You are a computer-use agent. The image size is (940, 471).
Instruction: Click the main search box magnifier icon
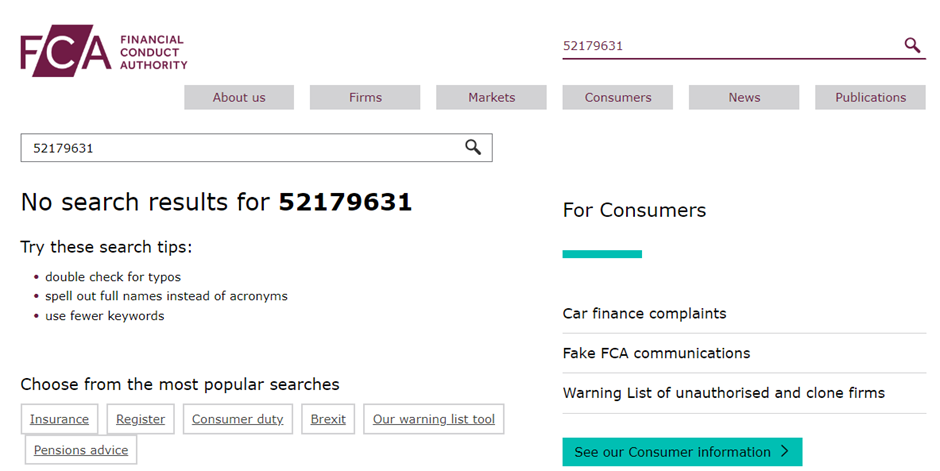(473, 148)
